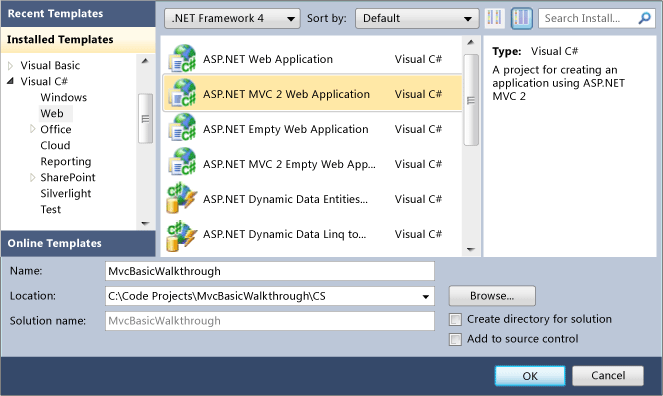Open the Installed Templates section
Viewport: 663px width, 396px height.
click(78, 40)
